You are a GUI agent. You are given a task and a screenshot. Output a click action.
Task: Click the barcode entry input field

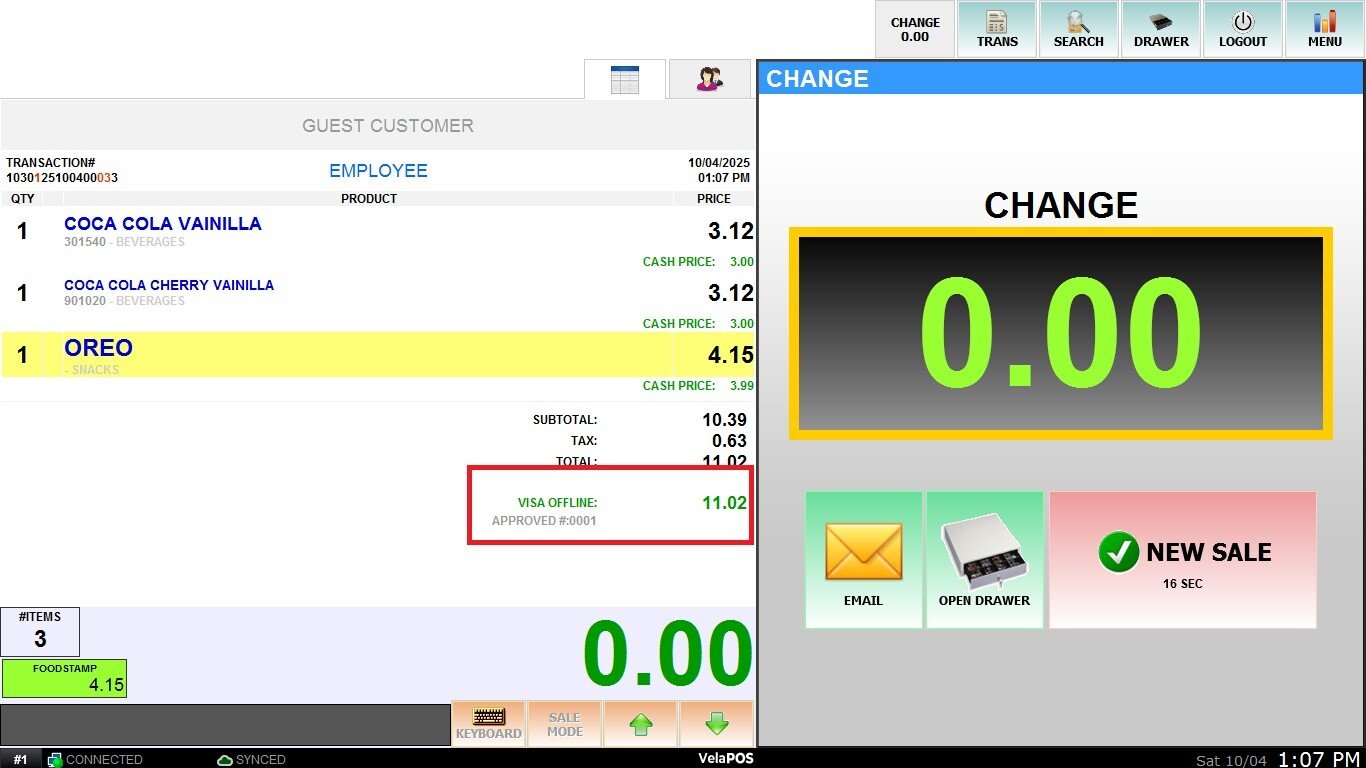(x=225, y=724)
